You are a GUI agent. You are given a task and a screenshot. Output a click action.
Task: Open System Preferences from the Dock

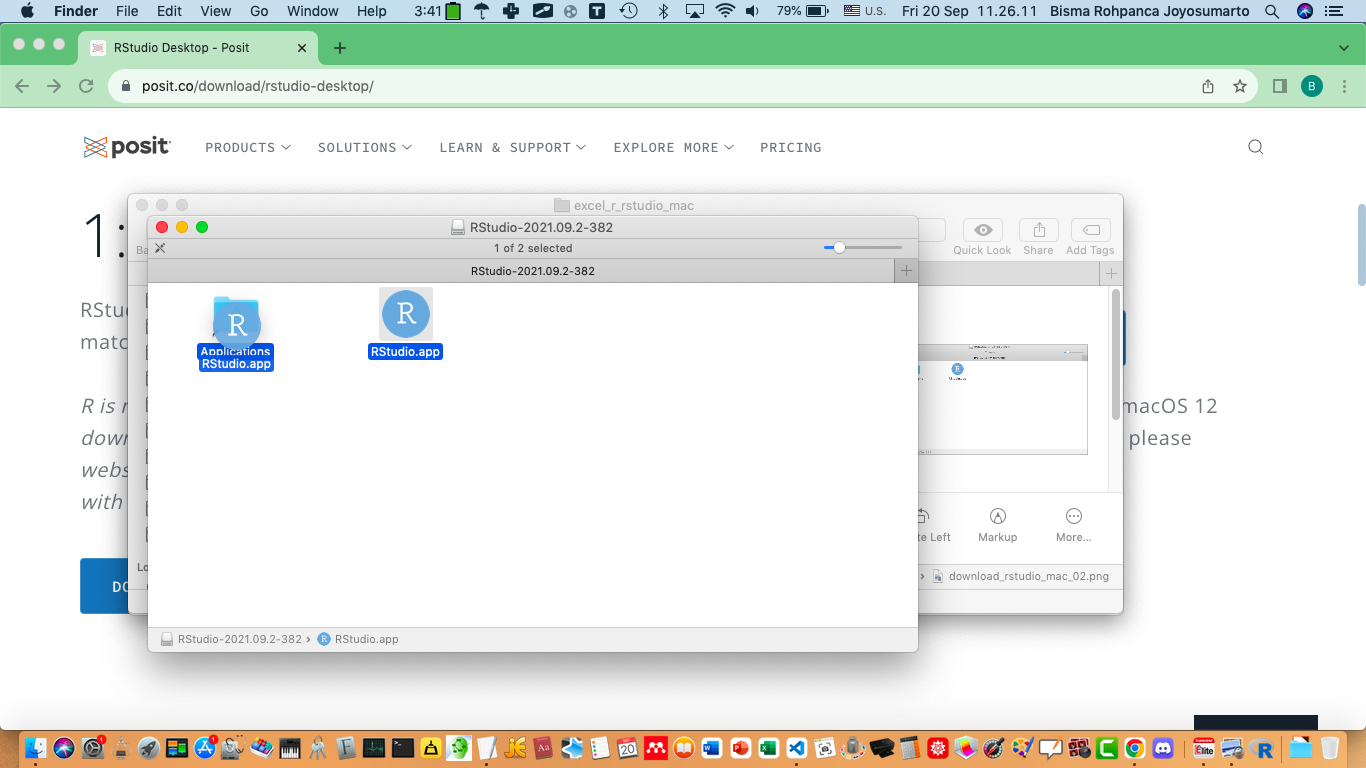click(93, 747)
